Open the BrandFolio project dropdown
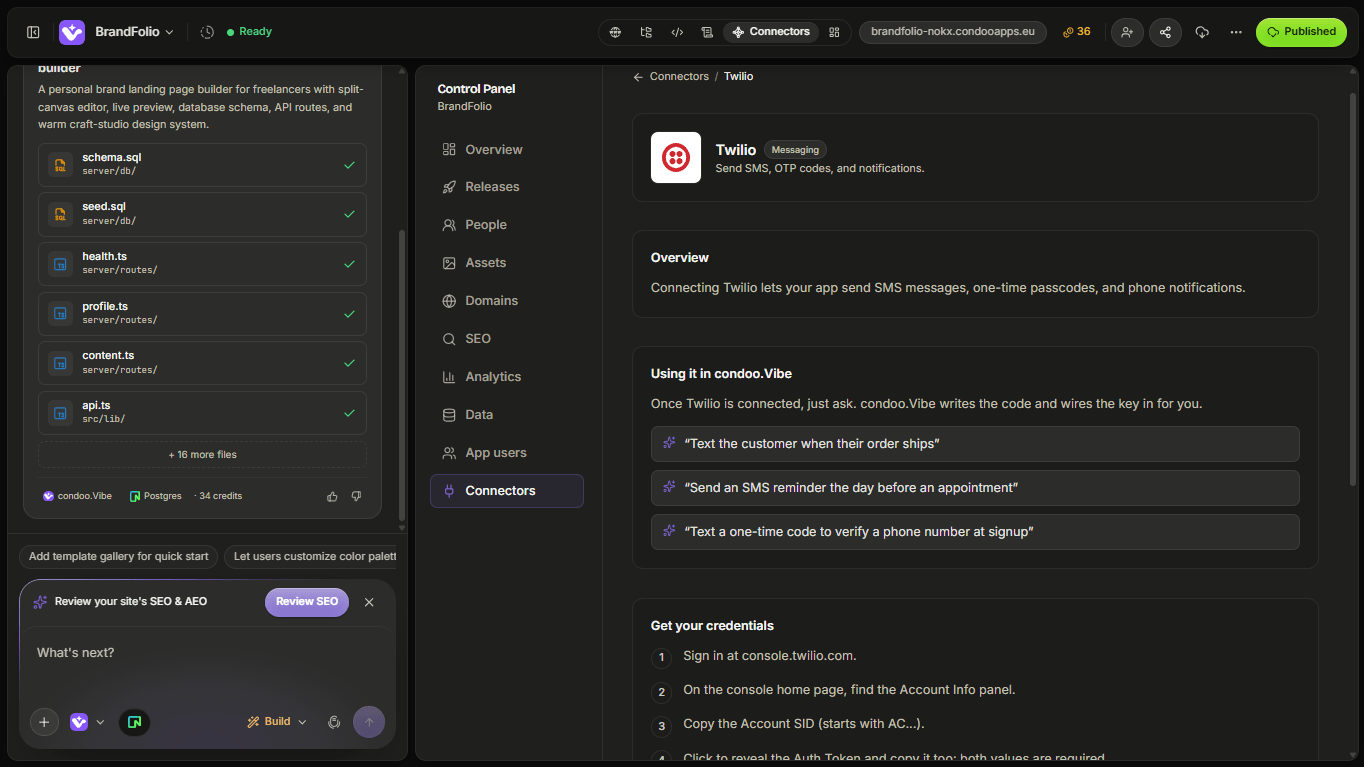 tap(134, 32)
